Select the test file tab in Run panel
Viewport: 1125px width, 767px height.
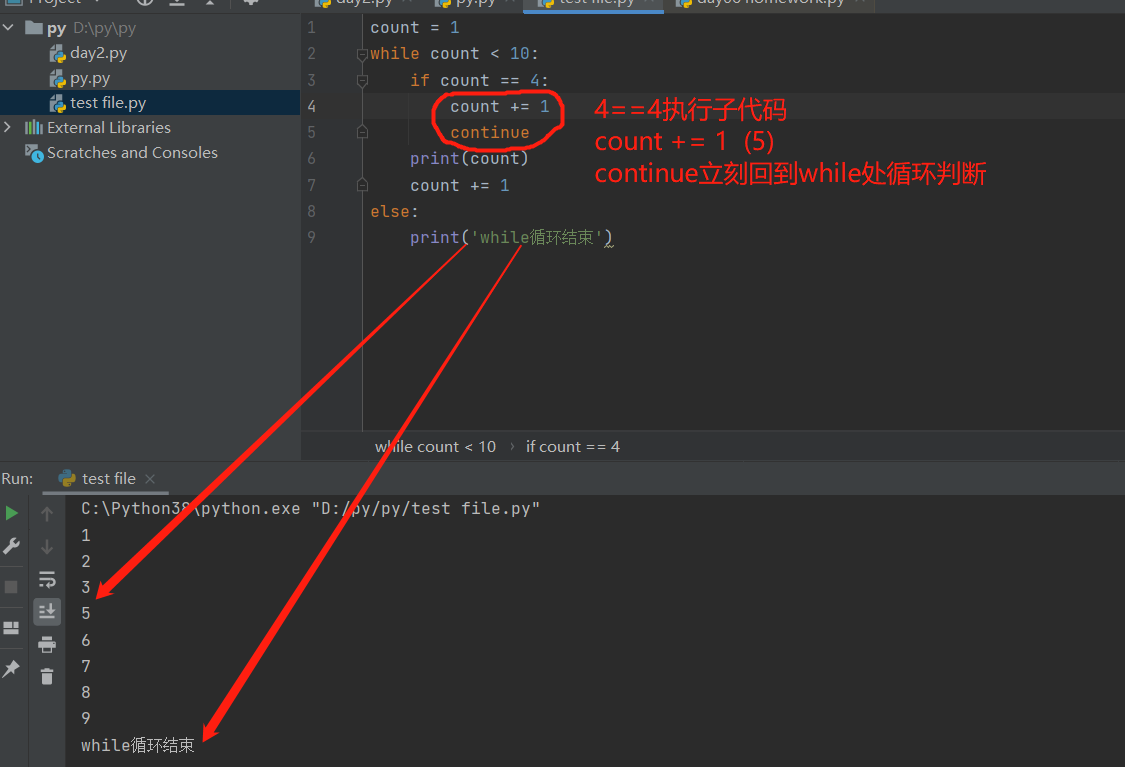pos(108,479)
